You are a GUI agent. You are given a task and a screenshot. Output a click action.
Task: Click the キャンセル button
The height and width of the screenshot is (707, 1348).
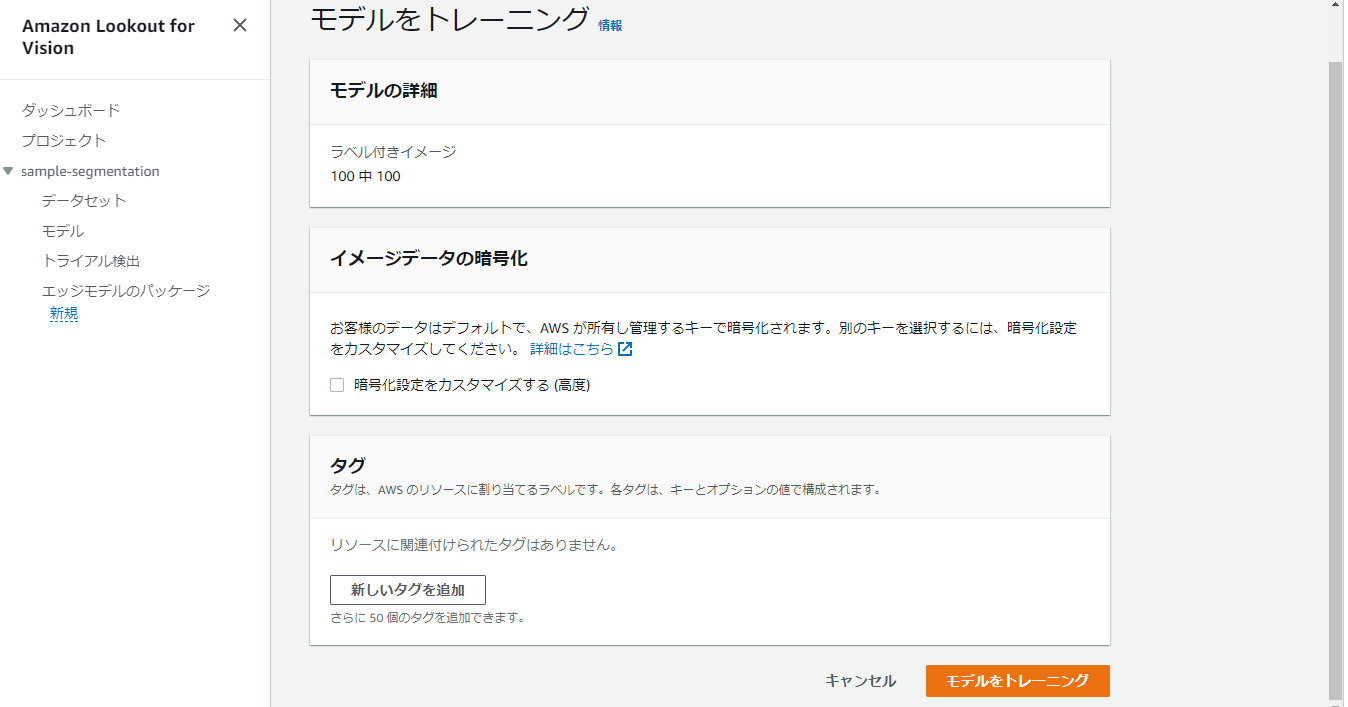click(x=860, y=681)
